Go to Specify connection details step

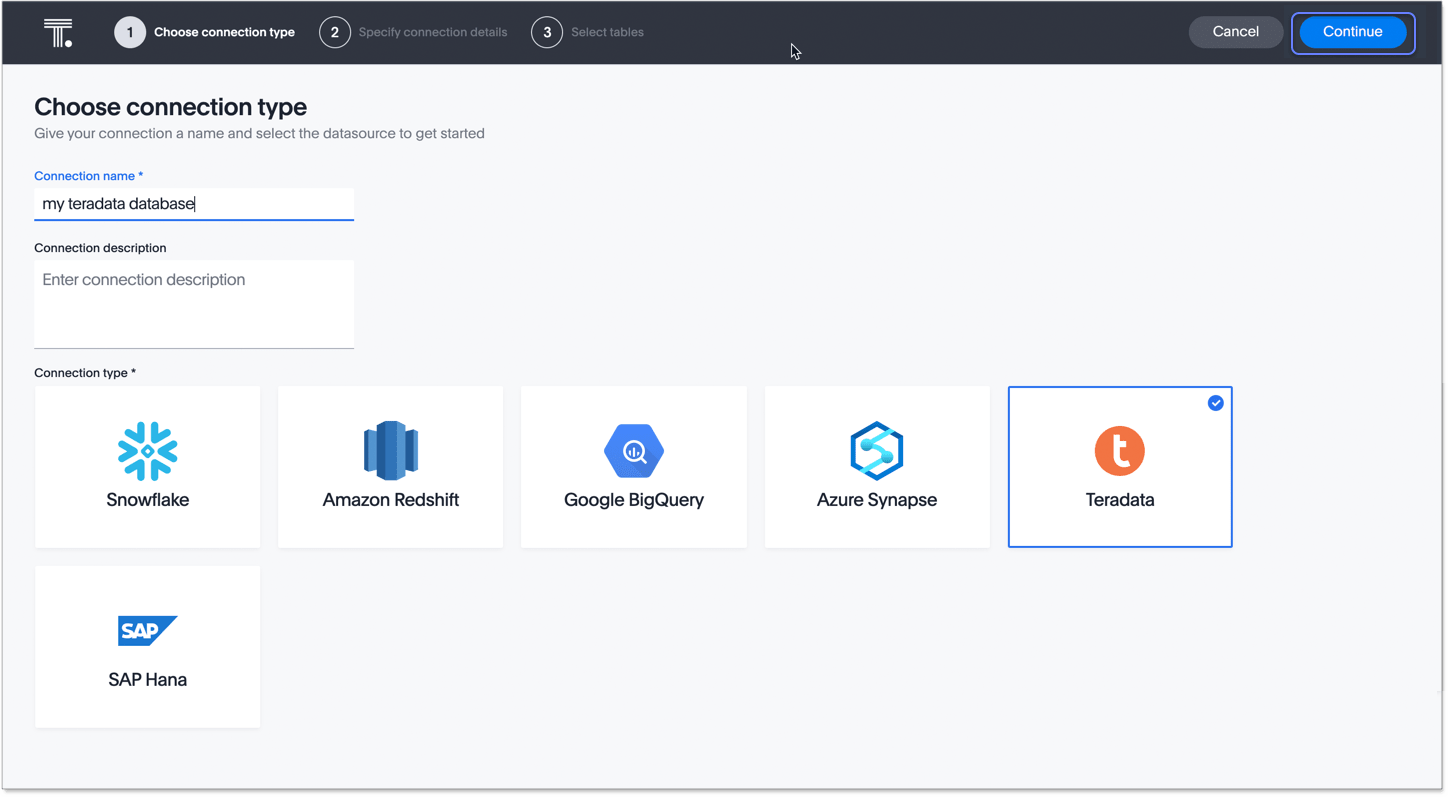pos(433,32)
